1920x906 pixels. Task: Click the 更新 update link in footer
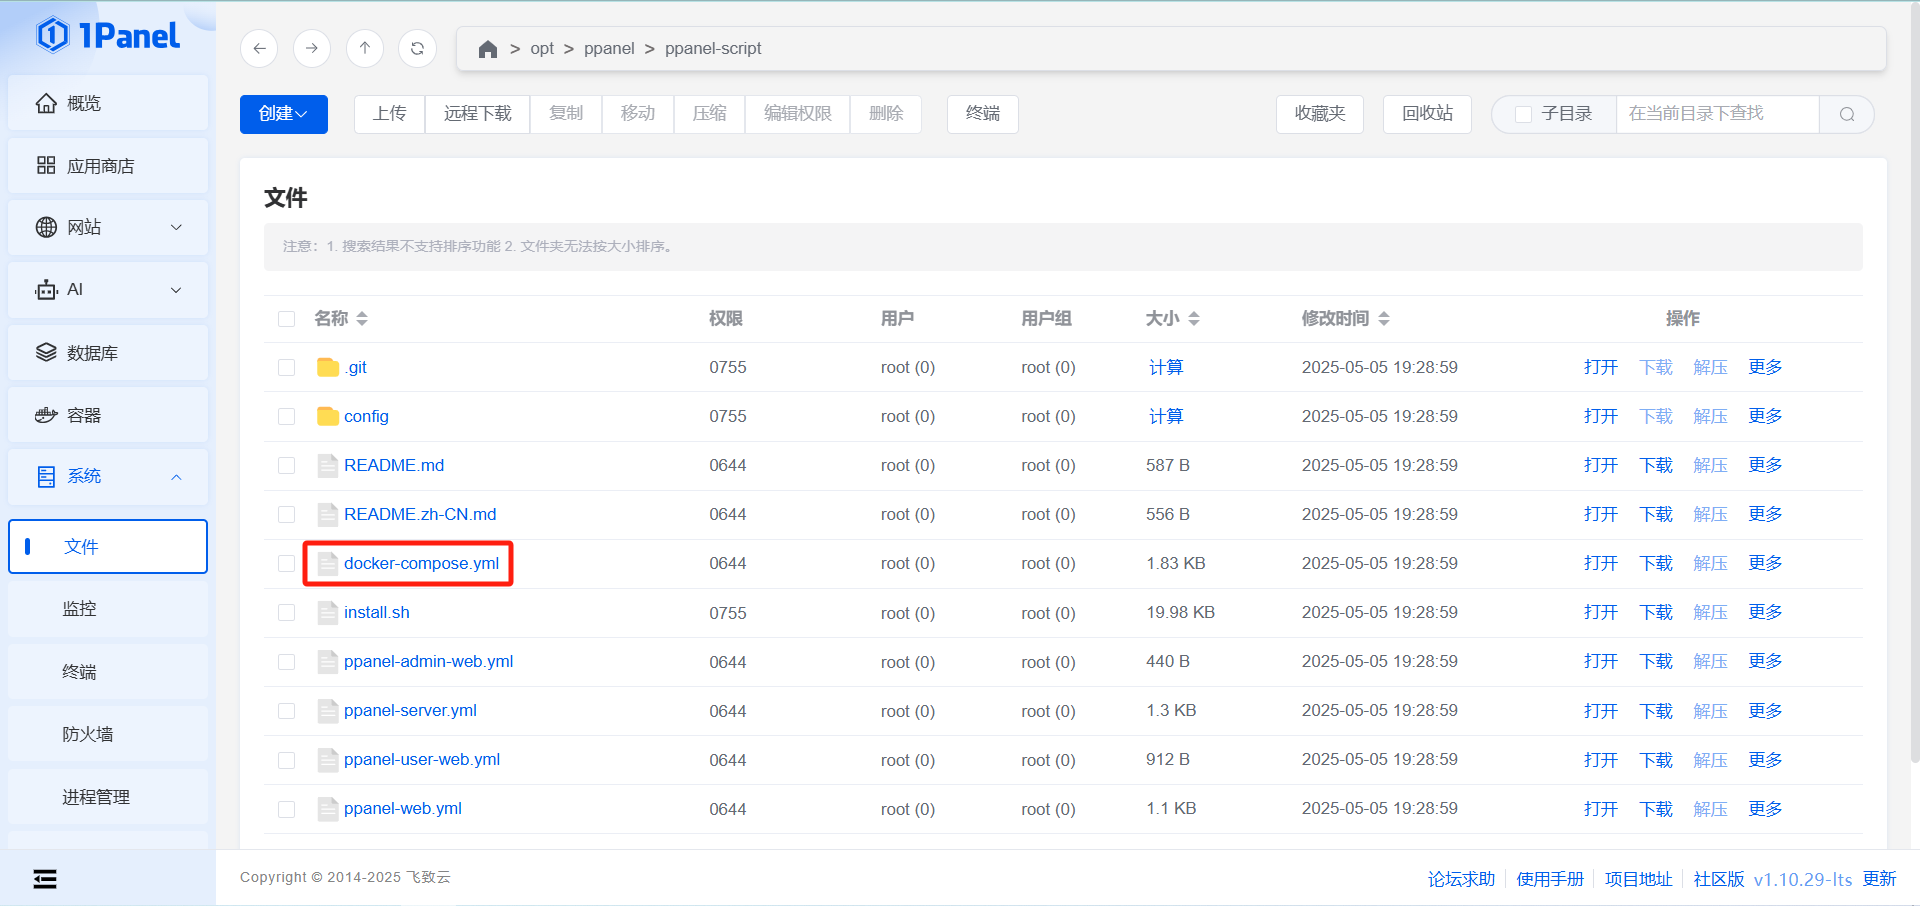click(1879, 879)
